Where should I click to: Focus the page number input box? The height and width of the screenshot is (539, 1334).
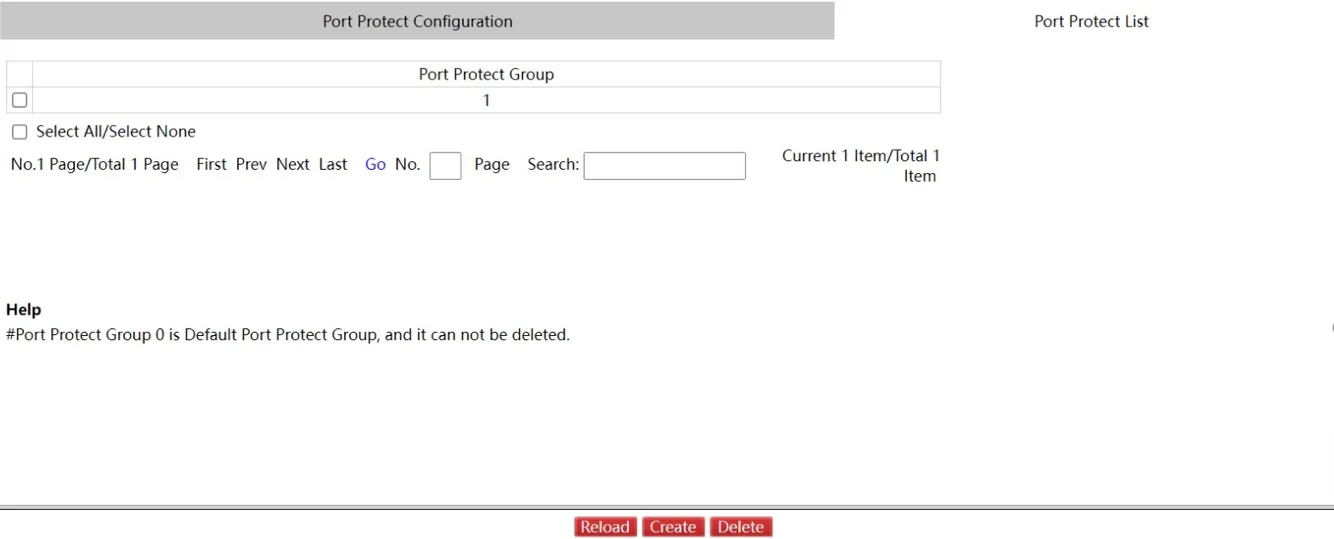coord(445,166)
